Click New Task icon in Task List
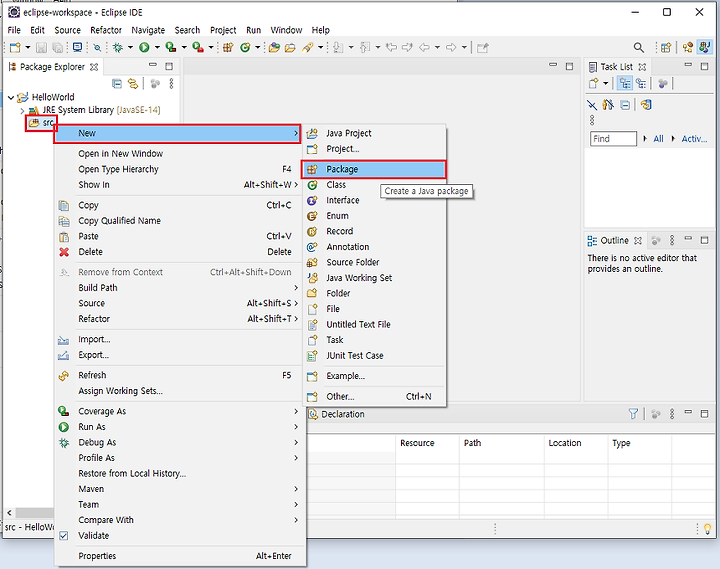The image size is (720, 569). [594, 84]
